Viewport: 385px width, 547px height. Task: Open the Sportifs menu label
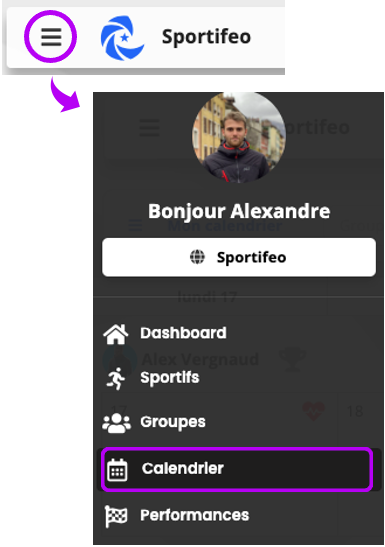169,377
